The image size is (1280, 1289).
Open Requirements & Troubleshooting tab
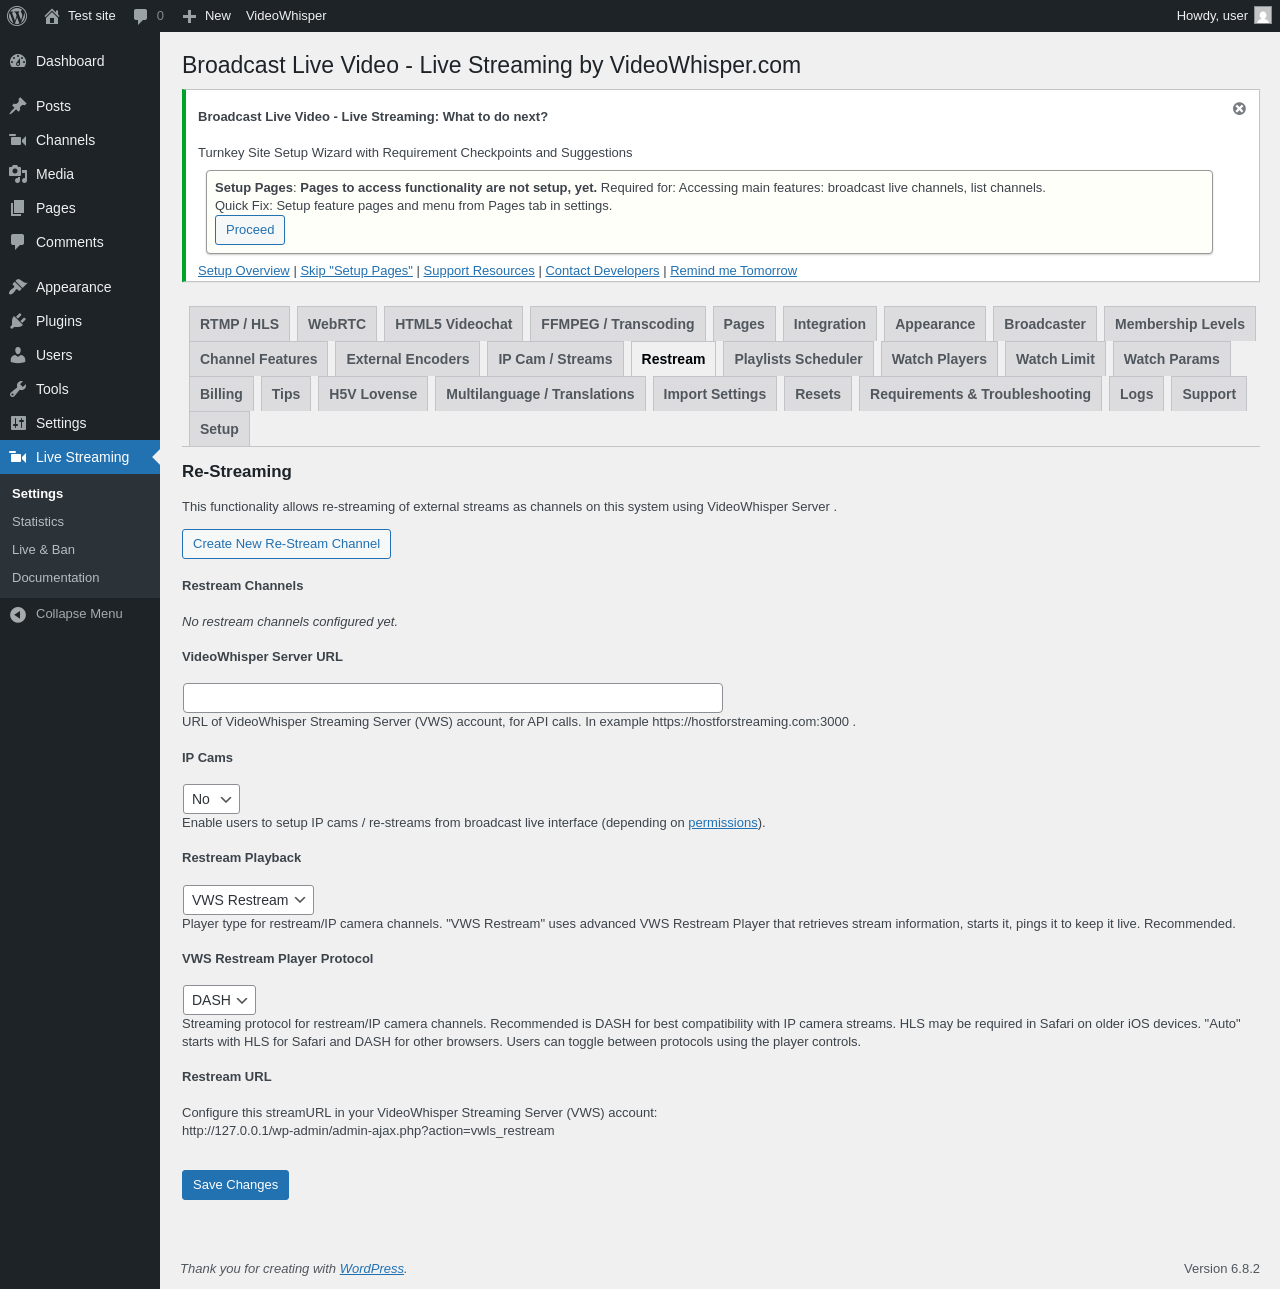(980, 394)
